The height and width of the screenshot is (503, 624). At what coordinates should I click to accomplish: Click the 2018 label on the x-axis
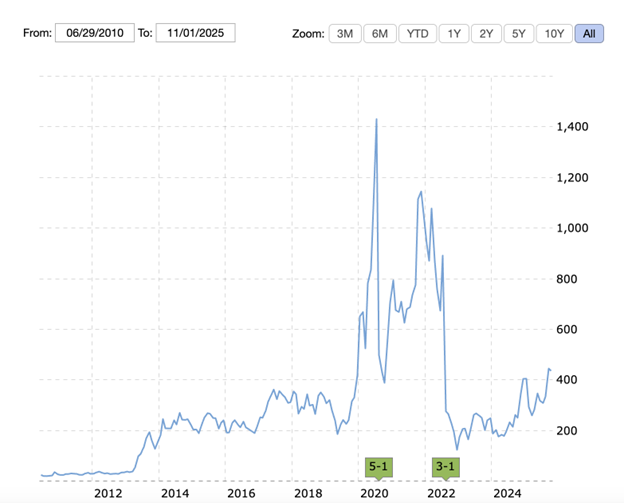[308, 493]
